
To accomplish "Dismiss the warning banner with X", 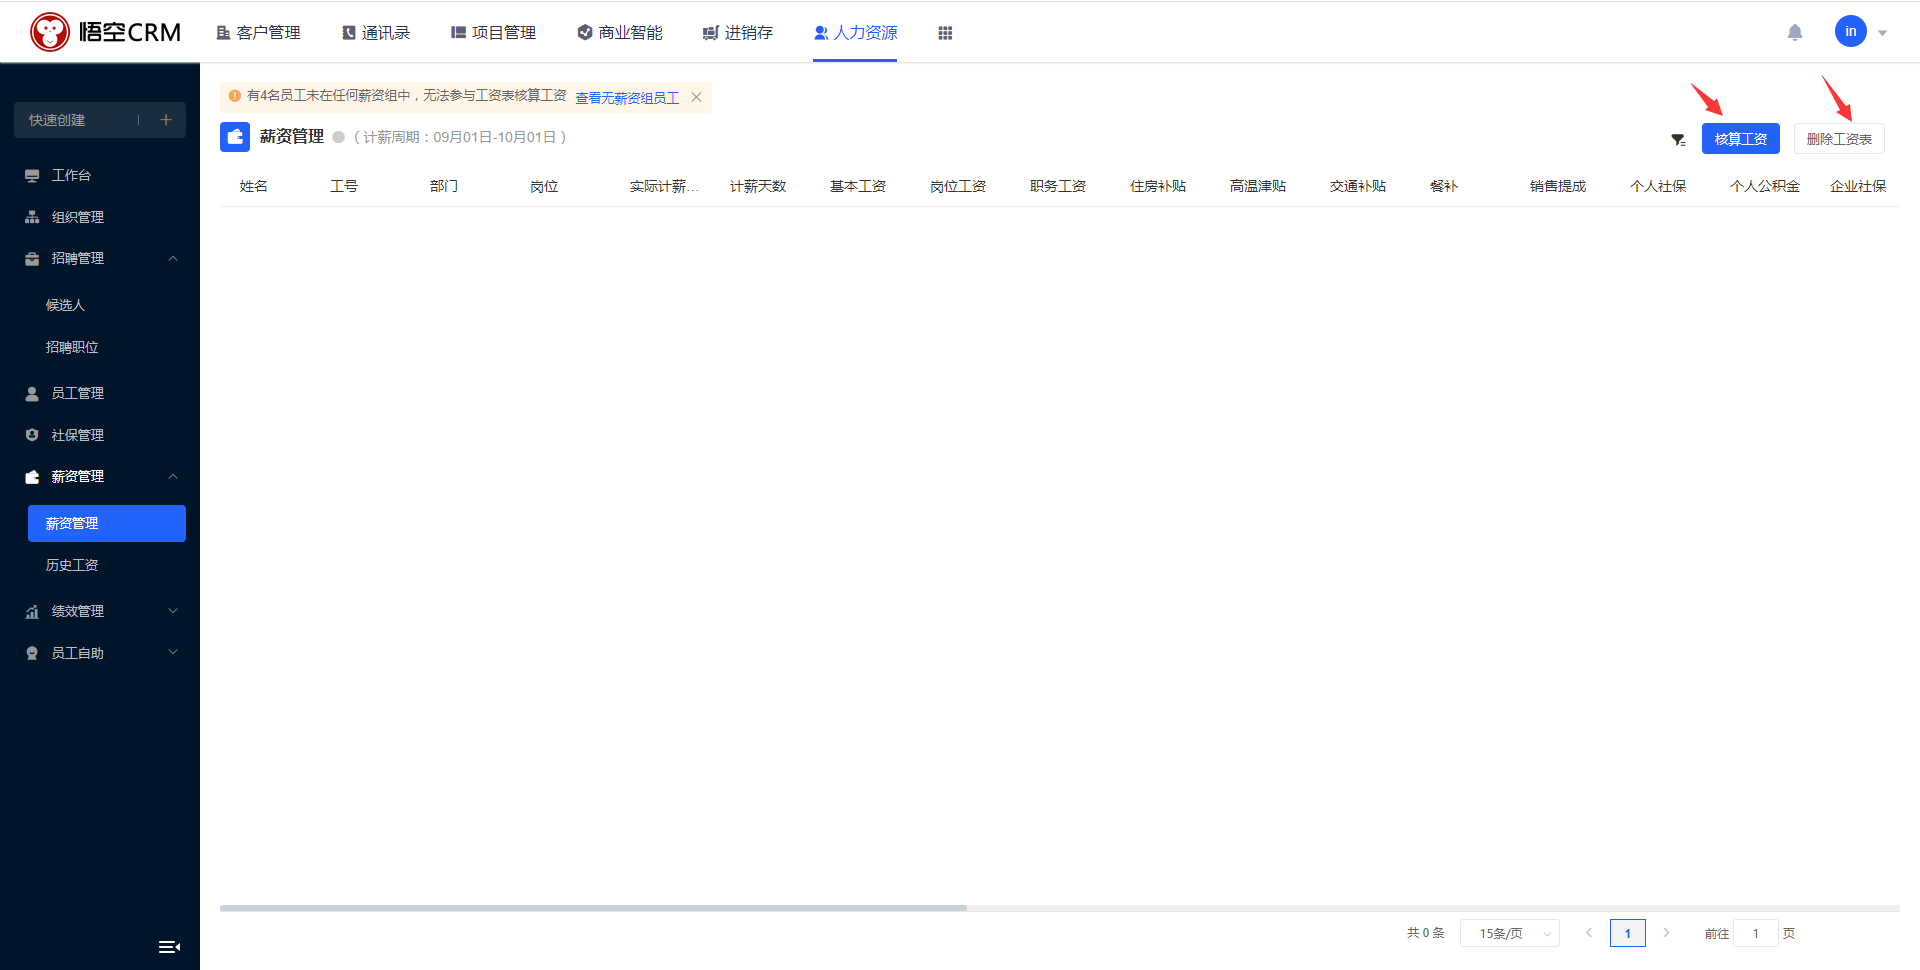I will (x=696, y=97).
